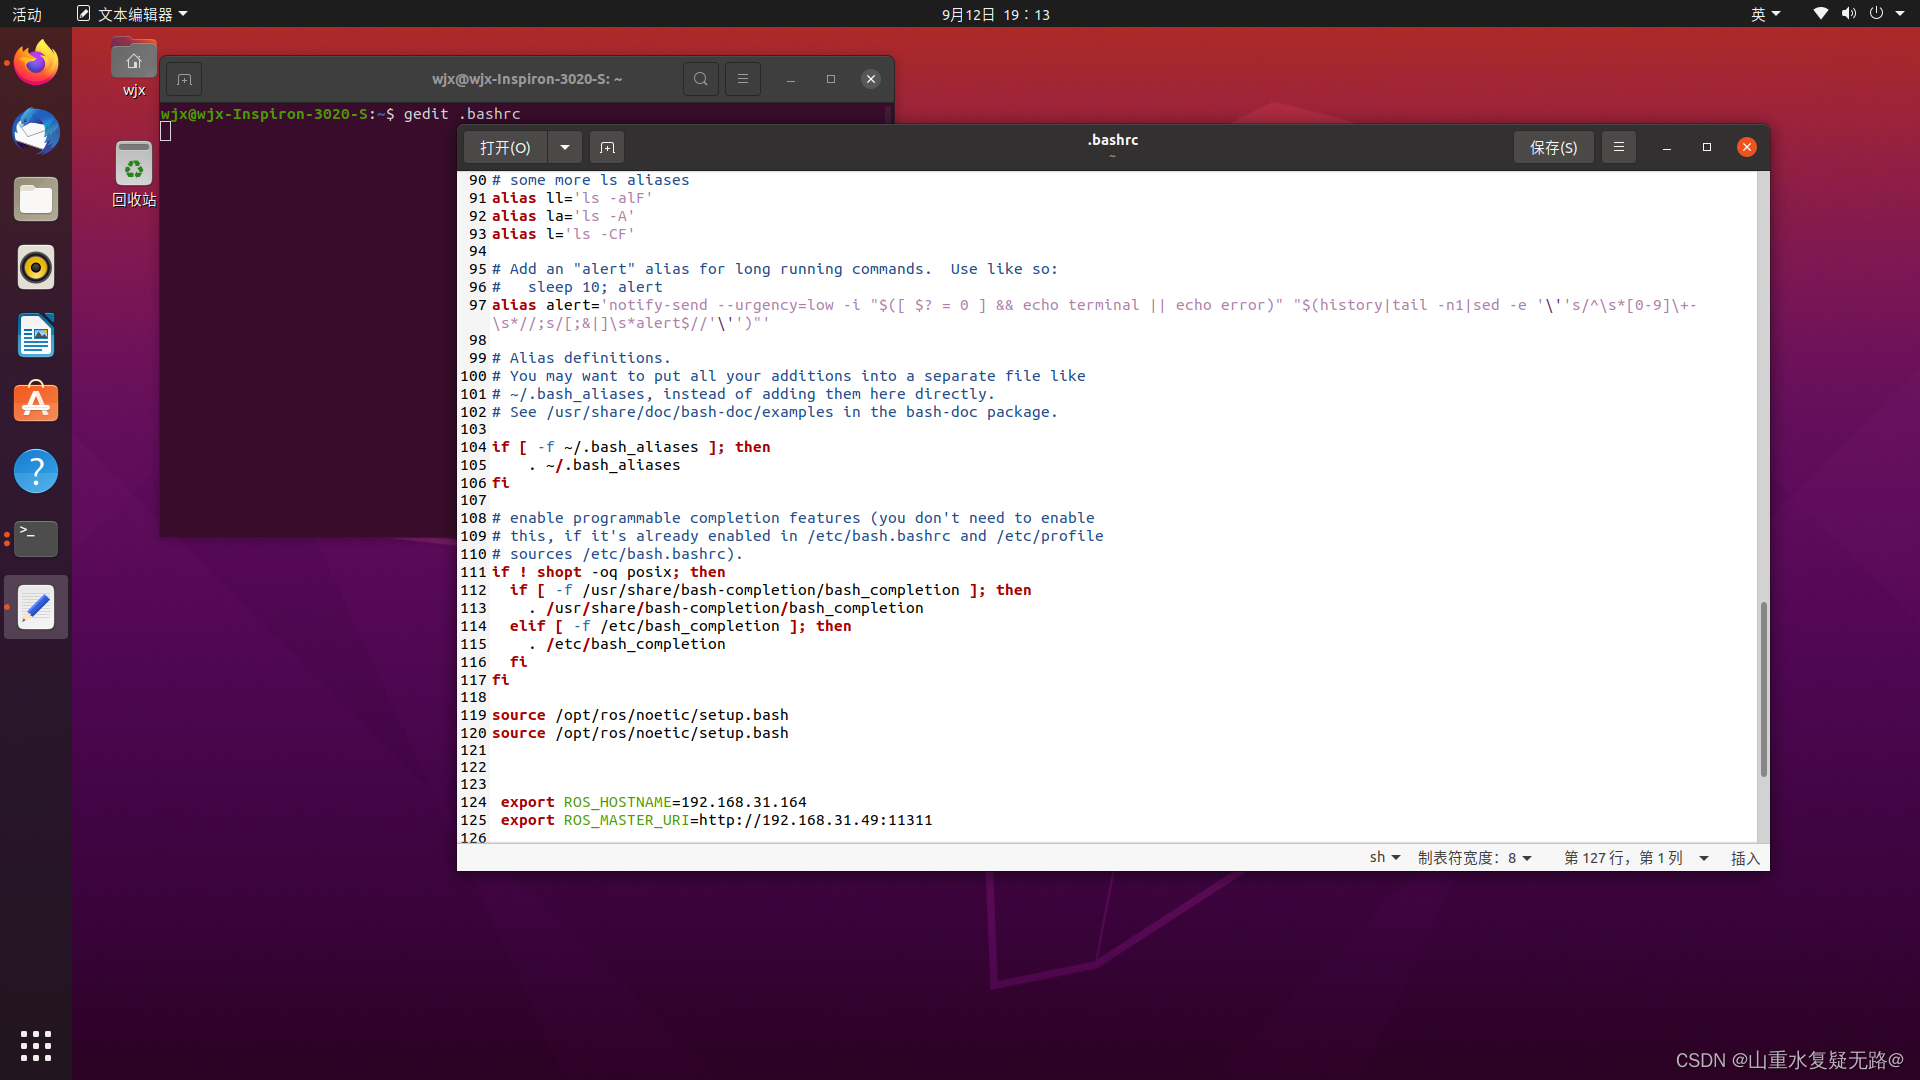The image size is (1920, 1080).
Task: Toggle 插入 insert mode in status bar
Action: click(x=1745, y=858)
